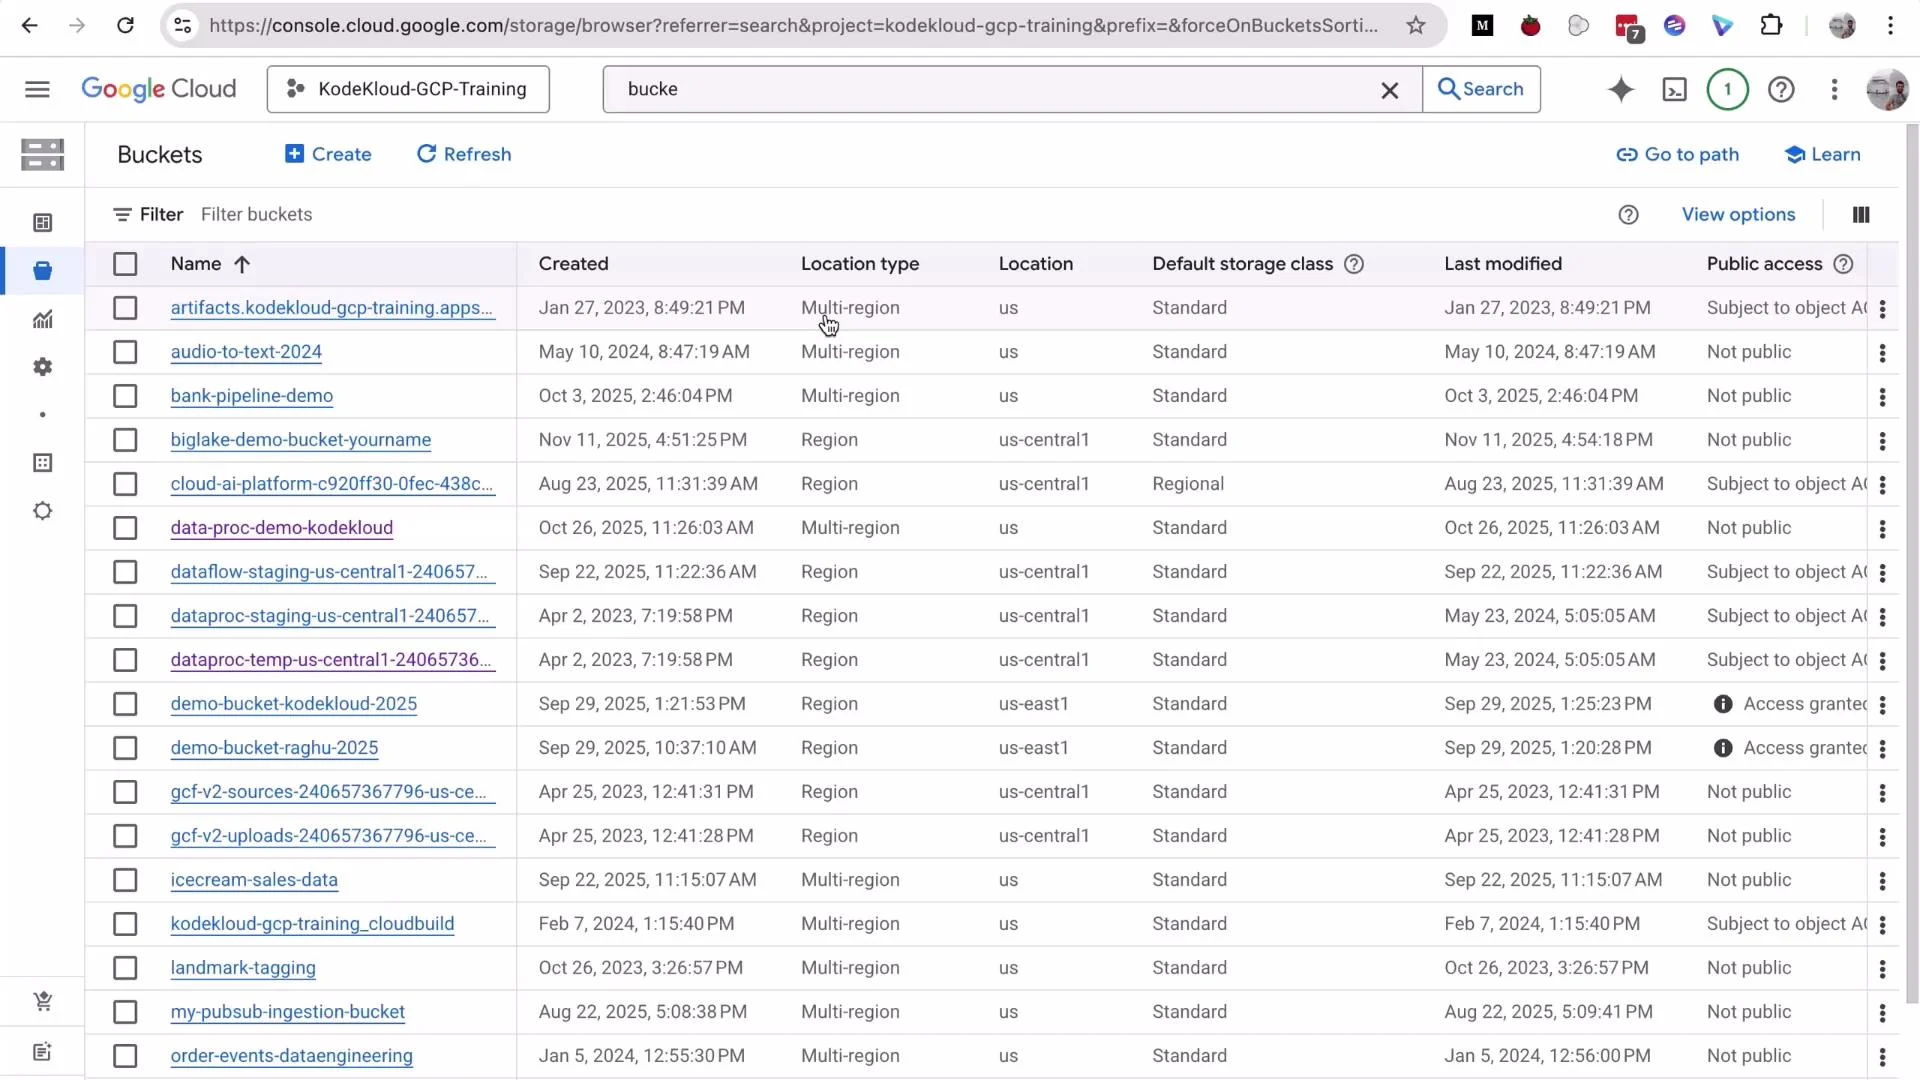Go back in the browser
This screenshot has height=1080, width=1920.
coord(29,26)
